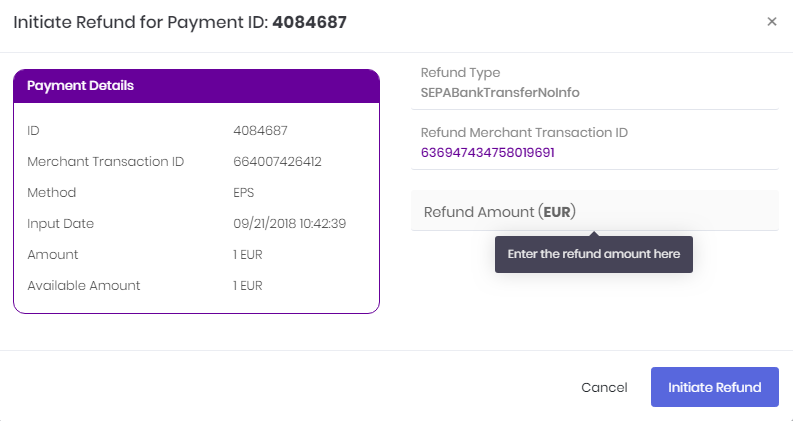The width and height of the screenshot is (793, 421).
Task: Click the Method value EPS
Action: click(x=243, y=193)
